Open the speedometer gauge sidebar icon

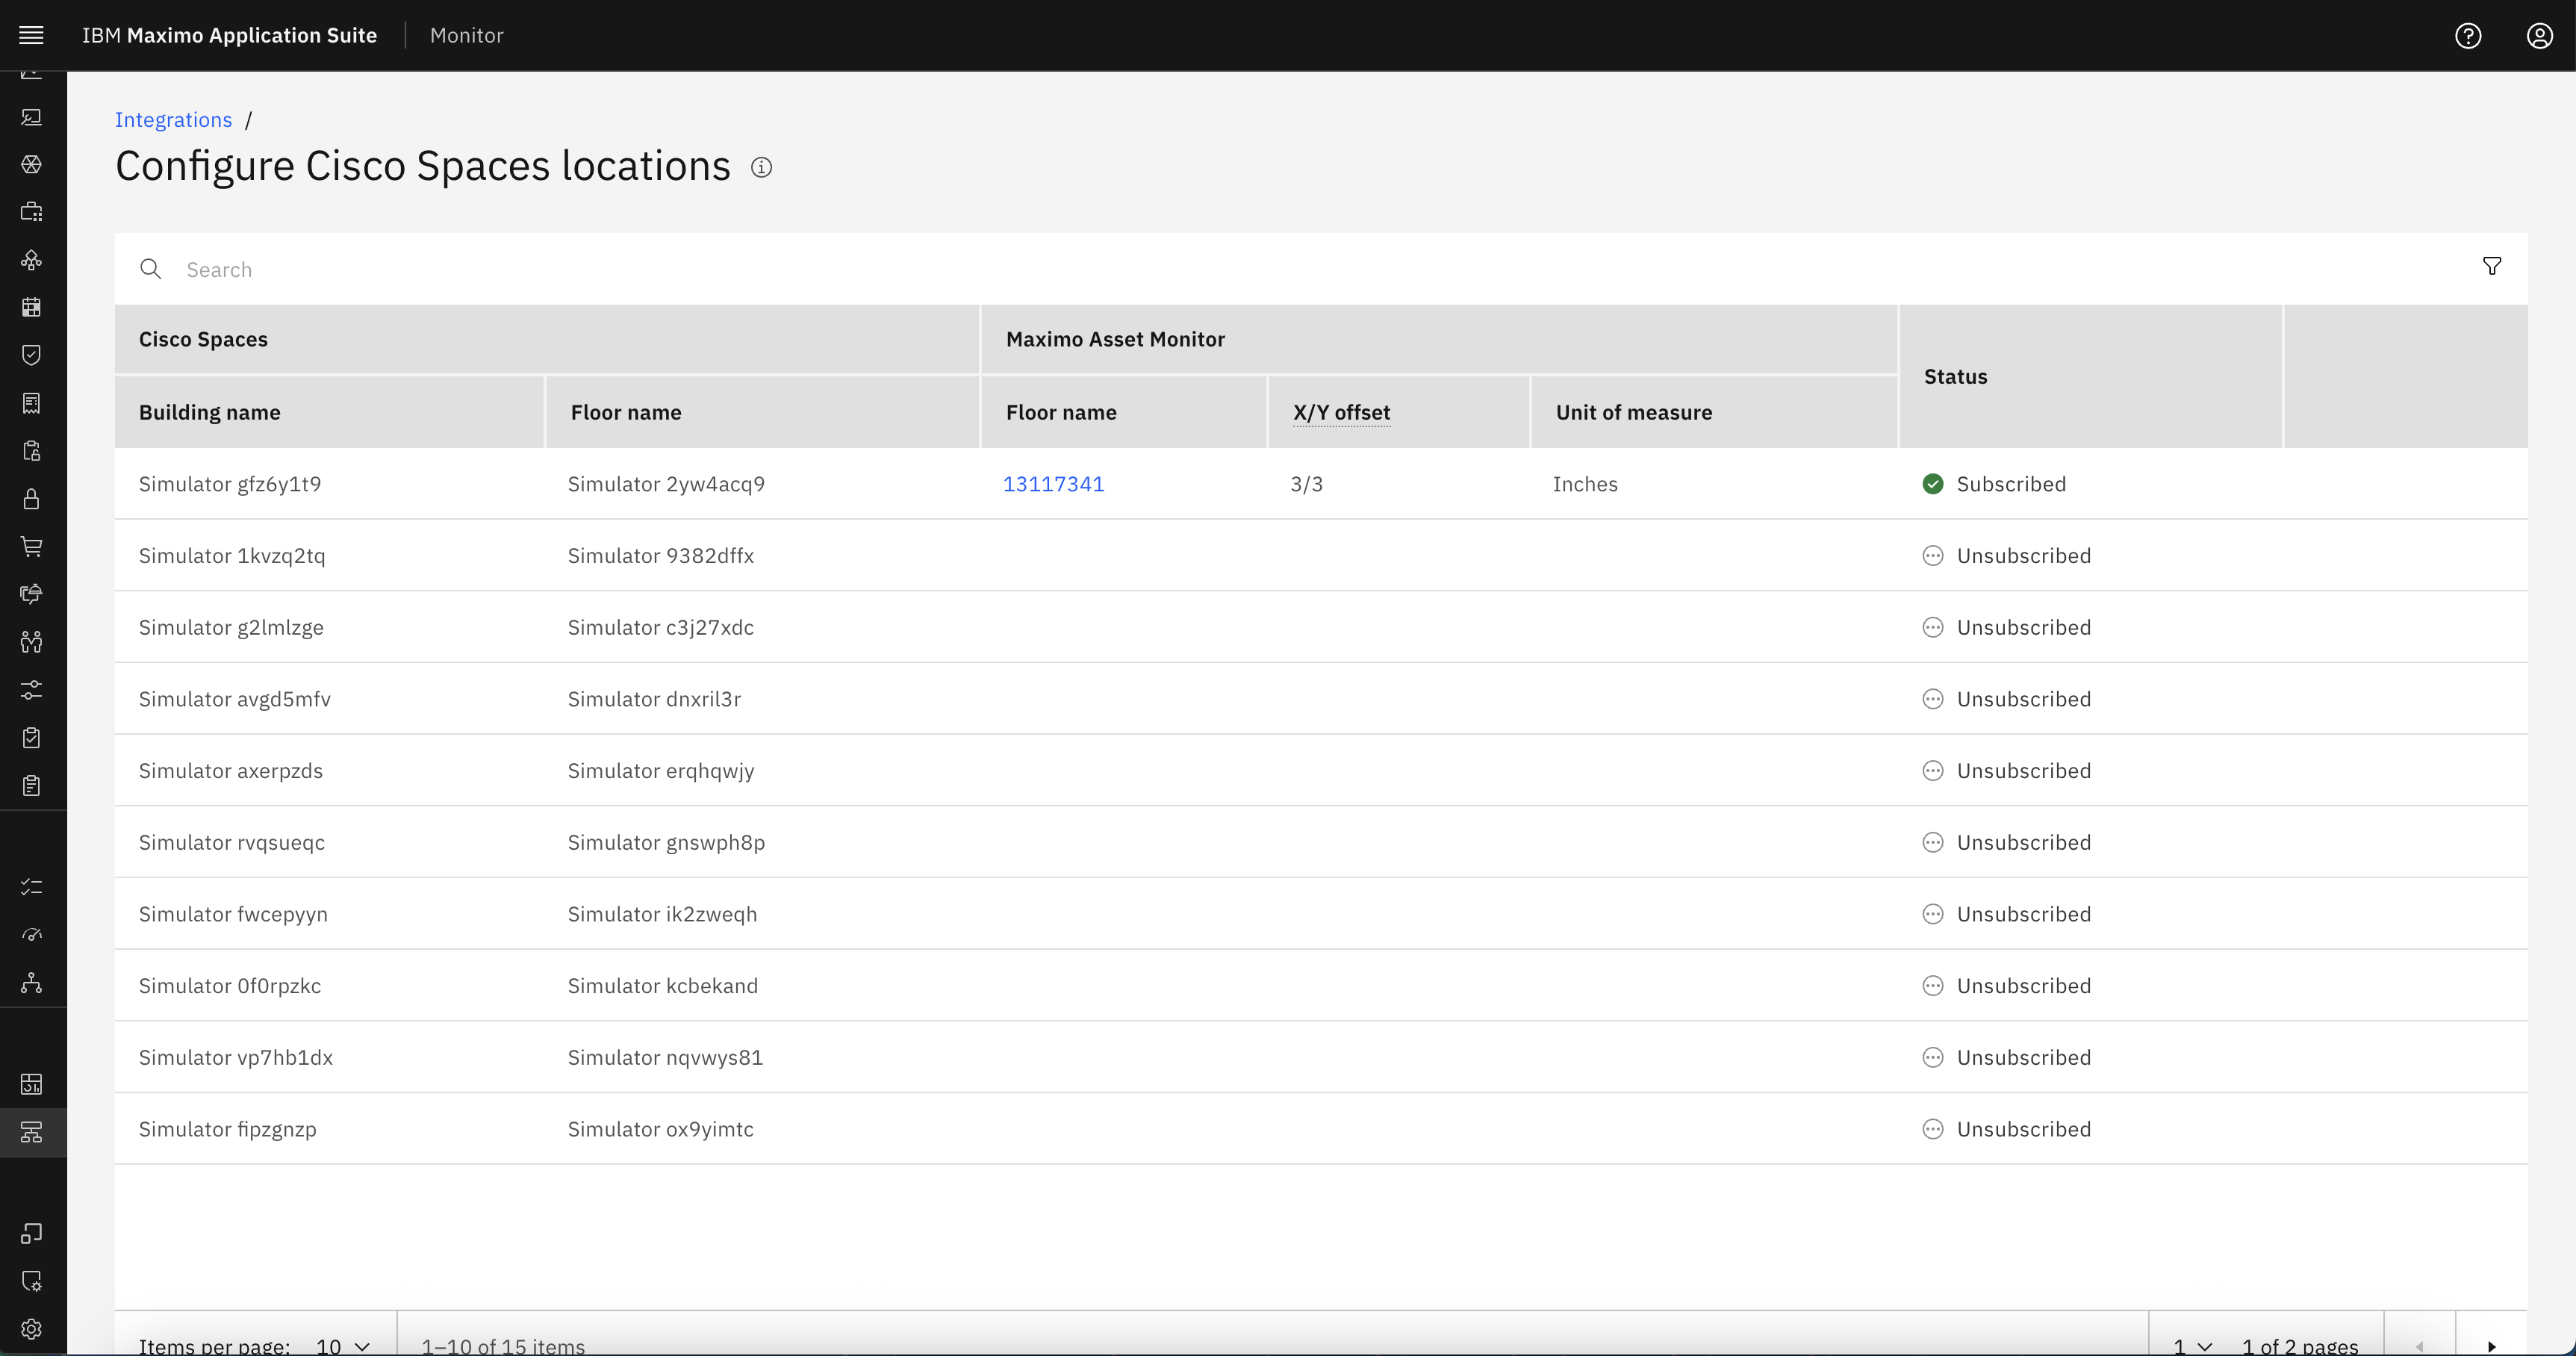(32, 935)
